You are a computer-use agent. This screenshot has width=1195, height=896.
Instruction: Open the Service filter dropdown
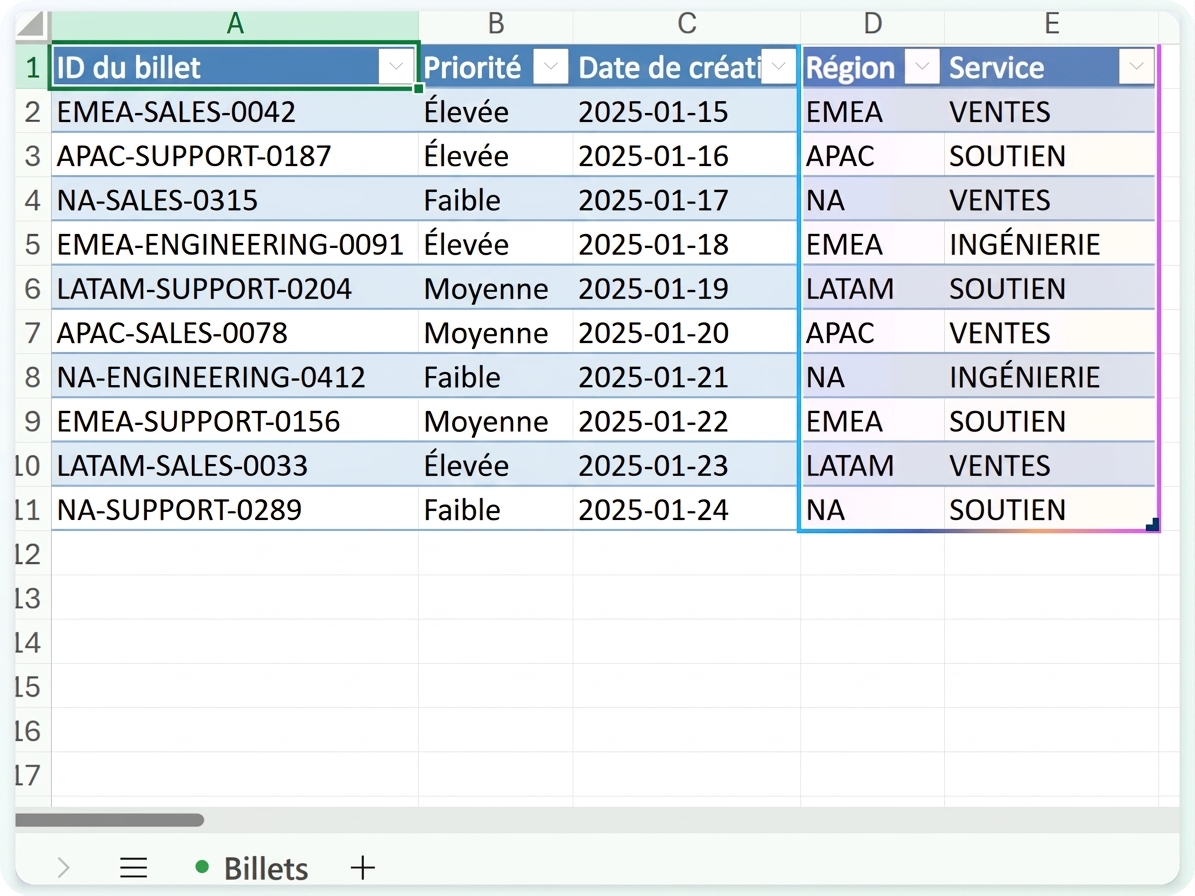pos(1136,67)
